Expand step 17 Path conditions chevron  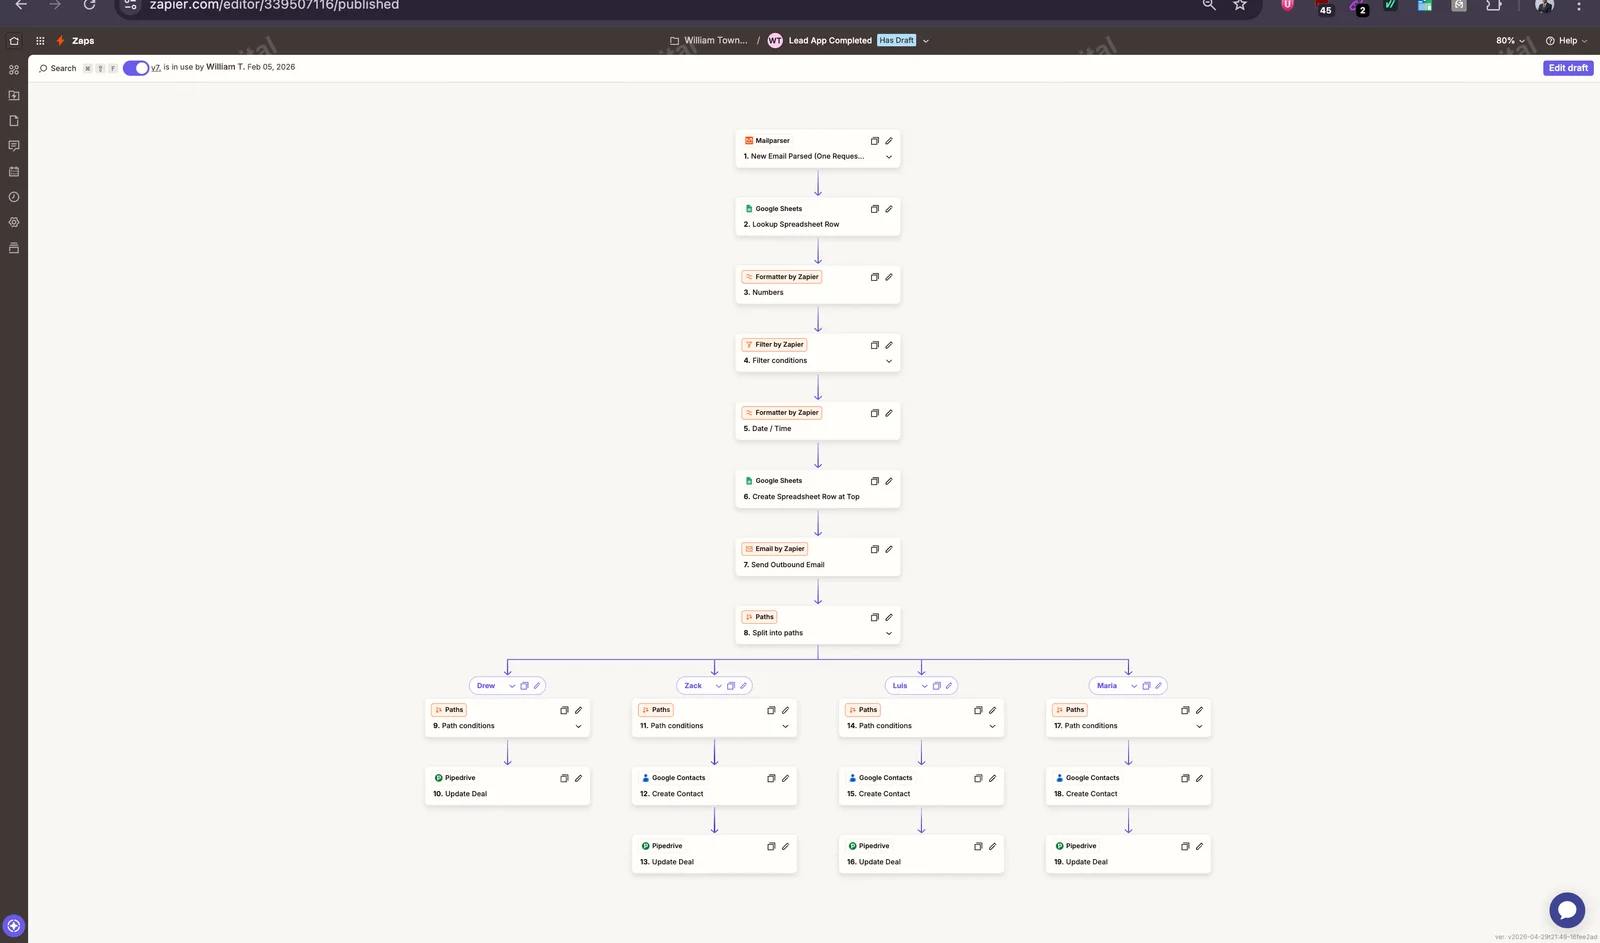[1199, 726]
